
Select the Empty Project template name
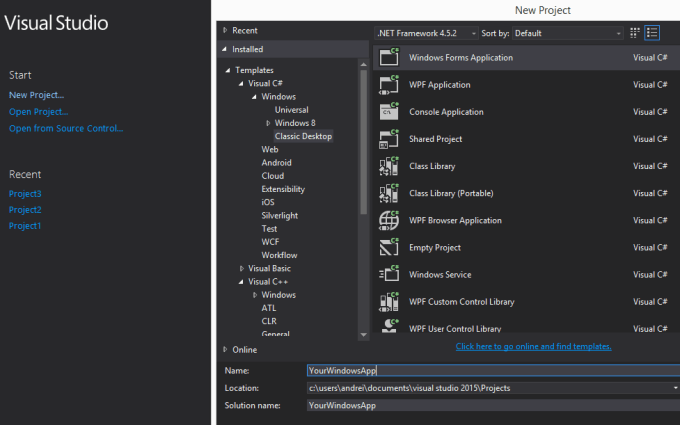(435, 248)
